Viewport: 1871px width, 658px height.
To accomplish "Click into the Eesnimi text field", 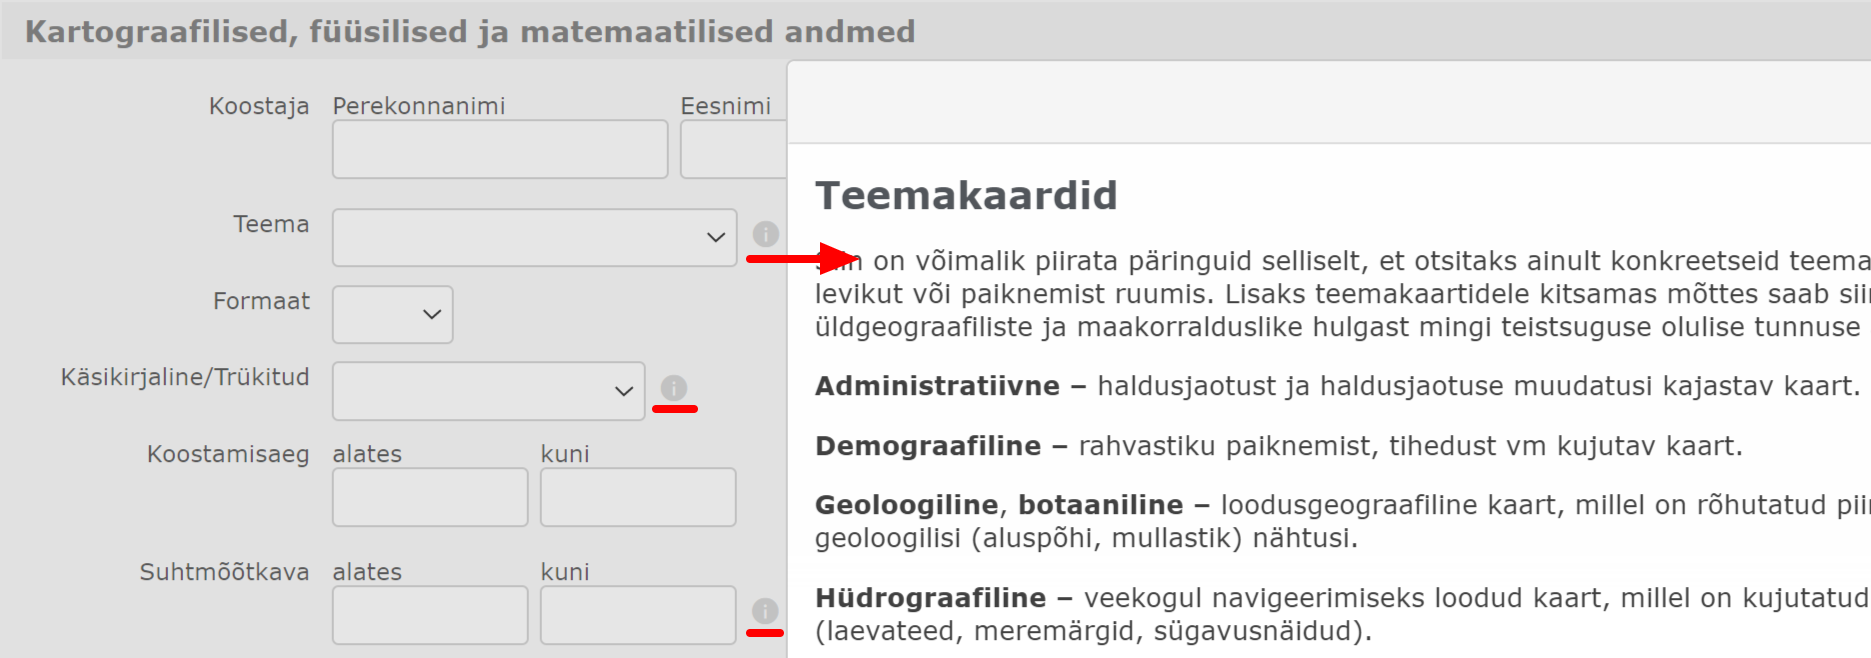I will (x=733, y=150).
